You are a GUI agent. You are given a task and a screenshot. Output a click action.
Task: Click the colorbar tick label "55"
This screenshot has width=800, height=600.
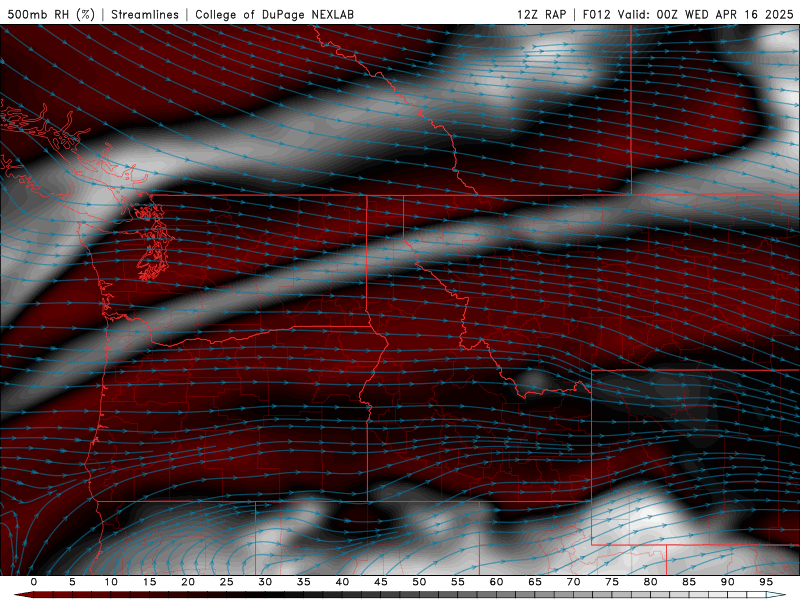tap(458, 582)
